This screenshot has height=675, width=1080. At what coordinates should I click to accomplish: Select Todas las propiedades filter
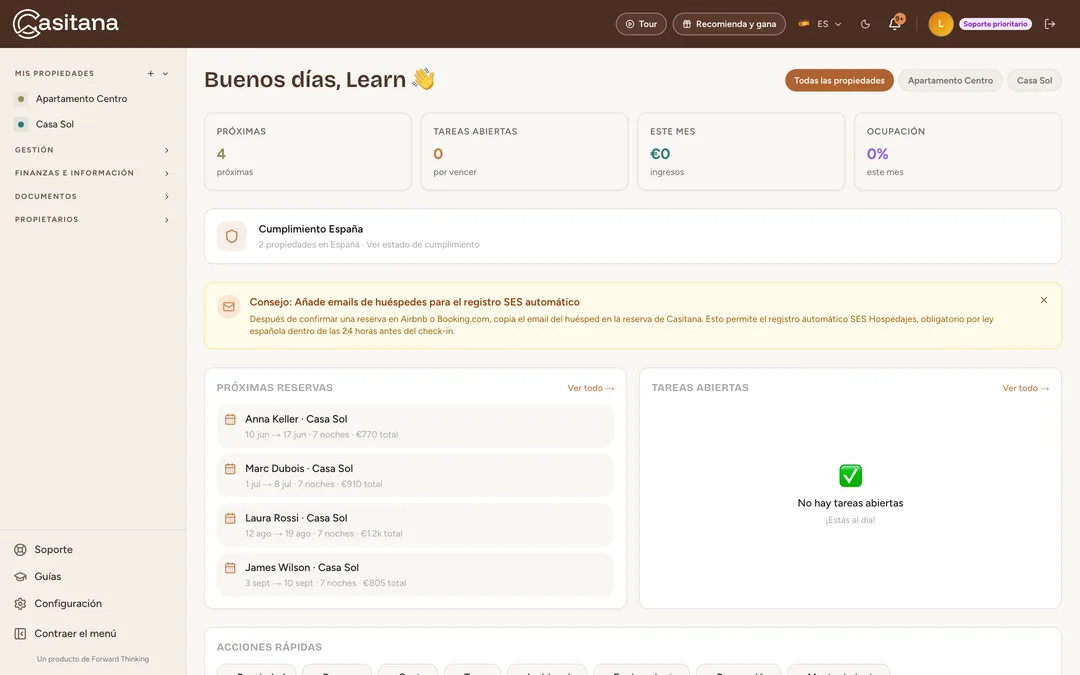[839, 81]
